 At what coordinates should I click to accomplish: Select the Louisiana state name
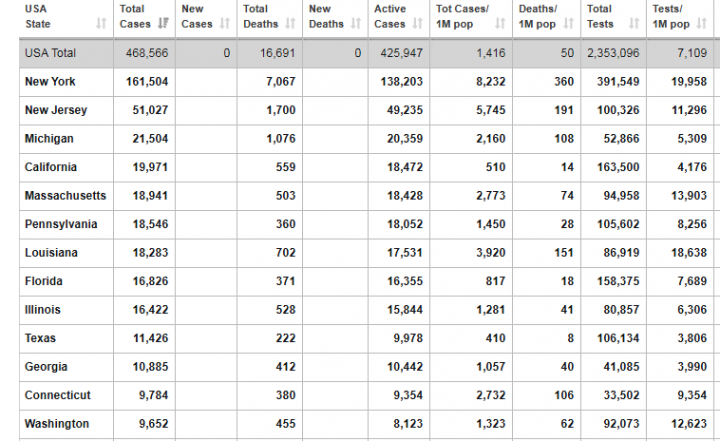(x=51, y=253)
